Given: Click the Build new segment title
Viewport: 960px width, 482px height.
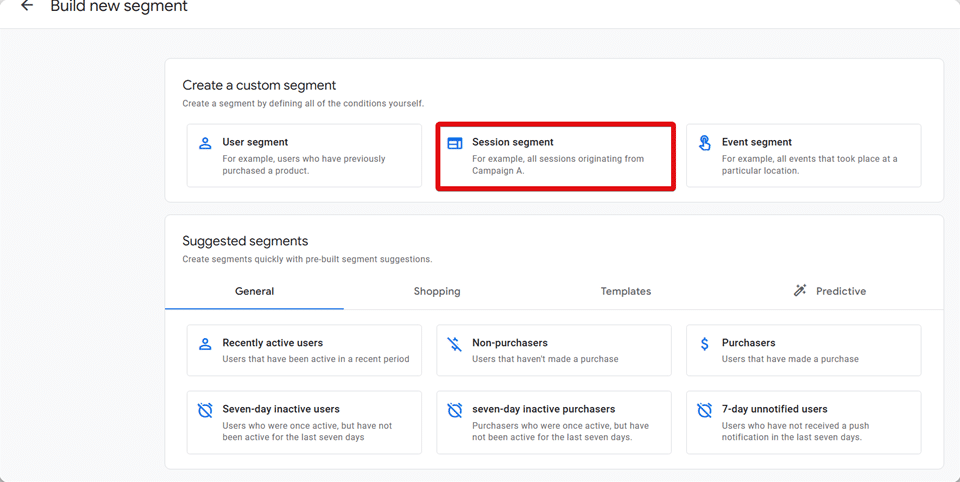Looking at the screenshot, I should pos(119,7).
